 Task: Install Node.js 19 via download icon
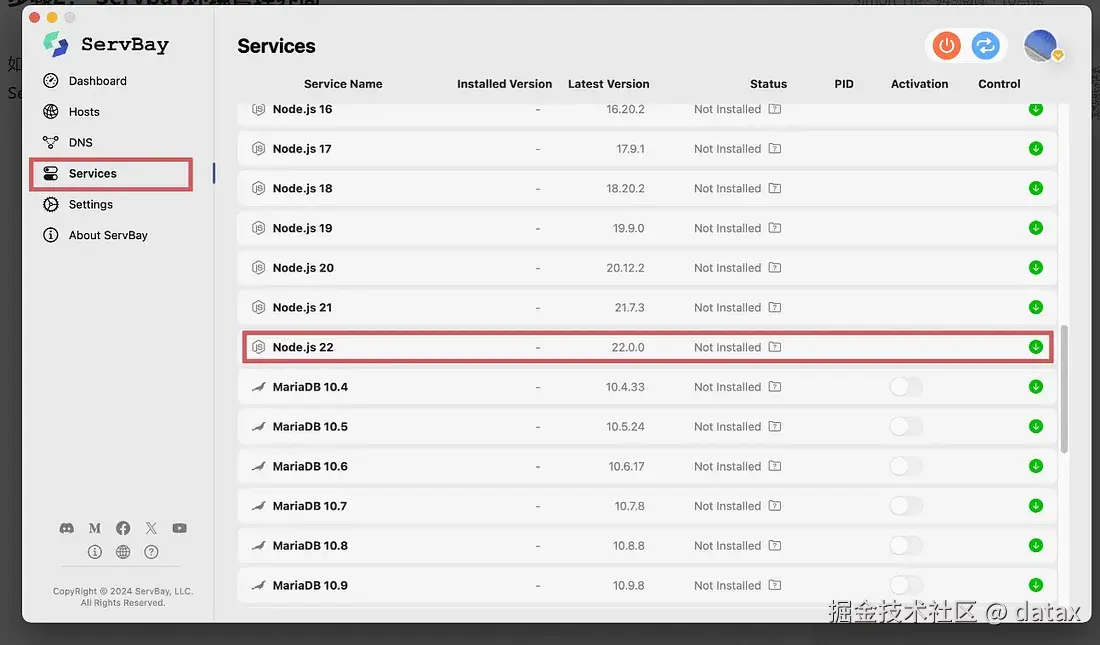[x=1035, y=228]
